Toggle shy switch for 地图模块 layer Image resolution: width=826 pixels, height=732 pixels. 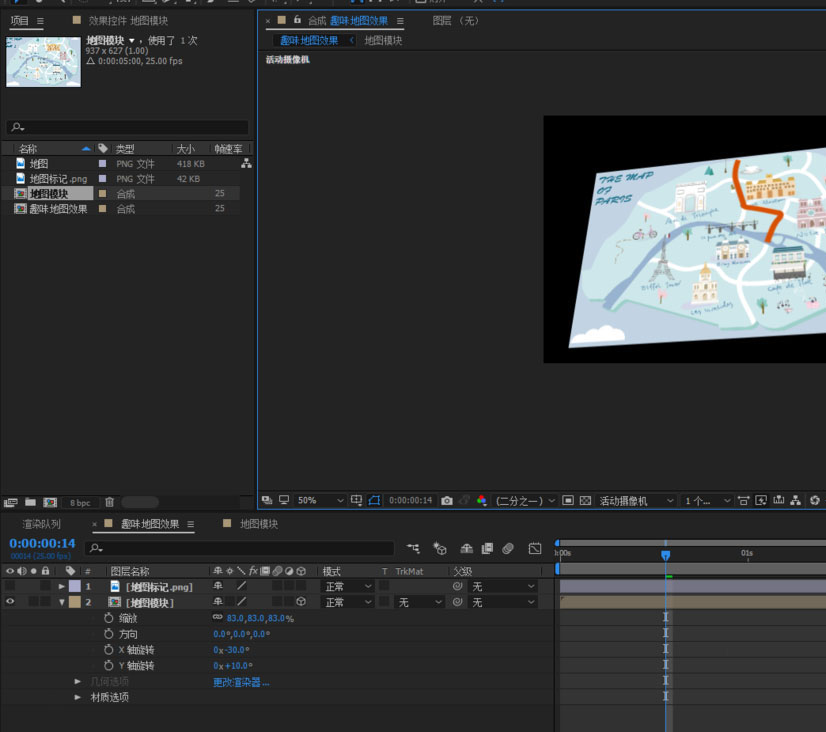pos(218,601)
